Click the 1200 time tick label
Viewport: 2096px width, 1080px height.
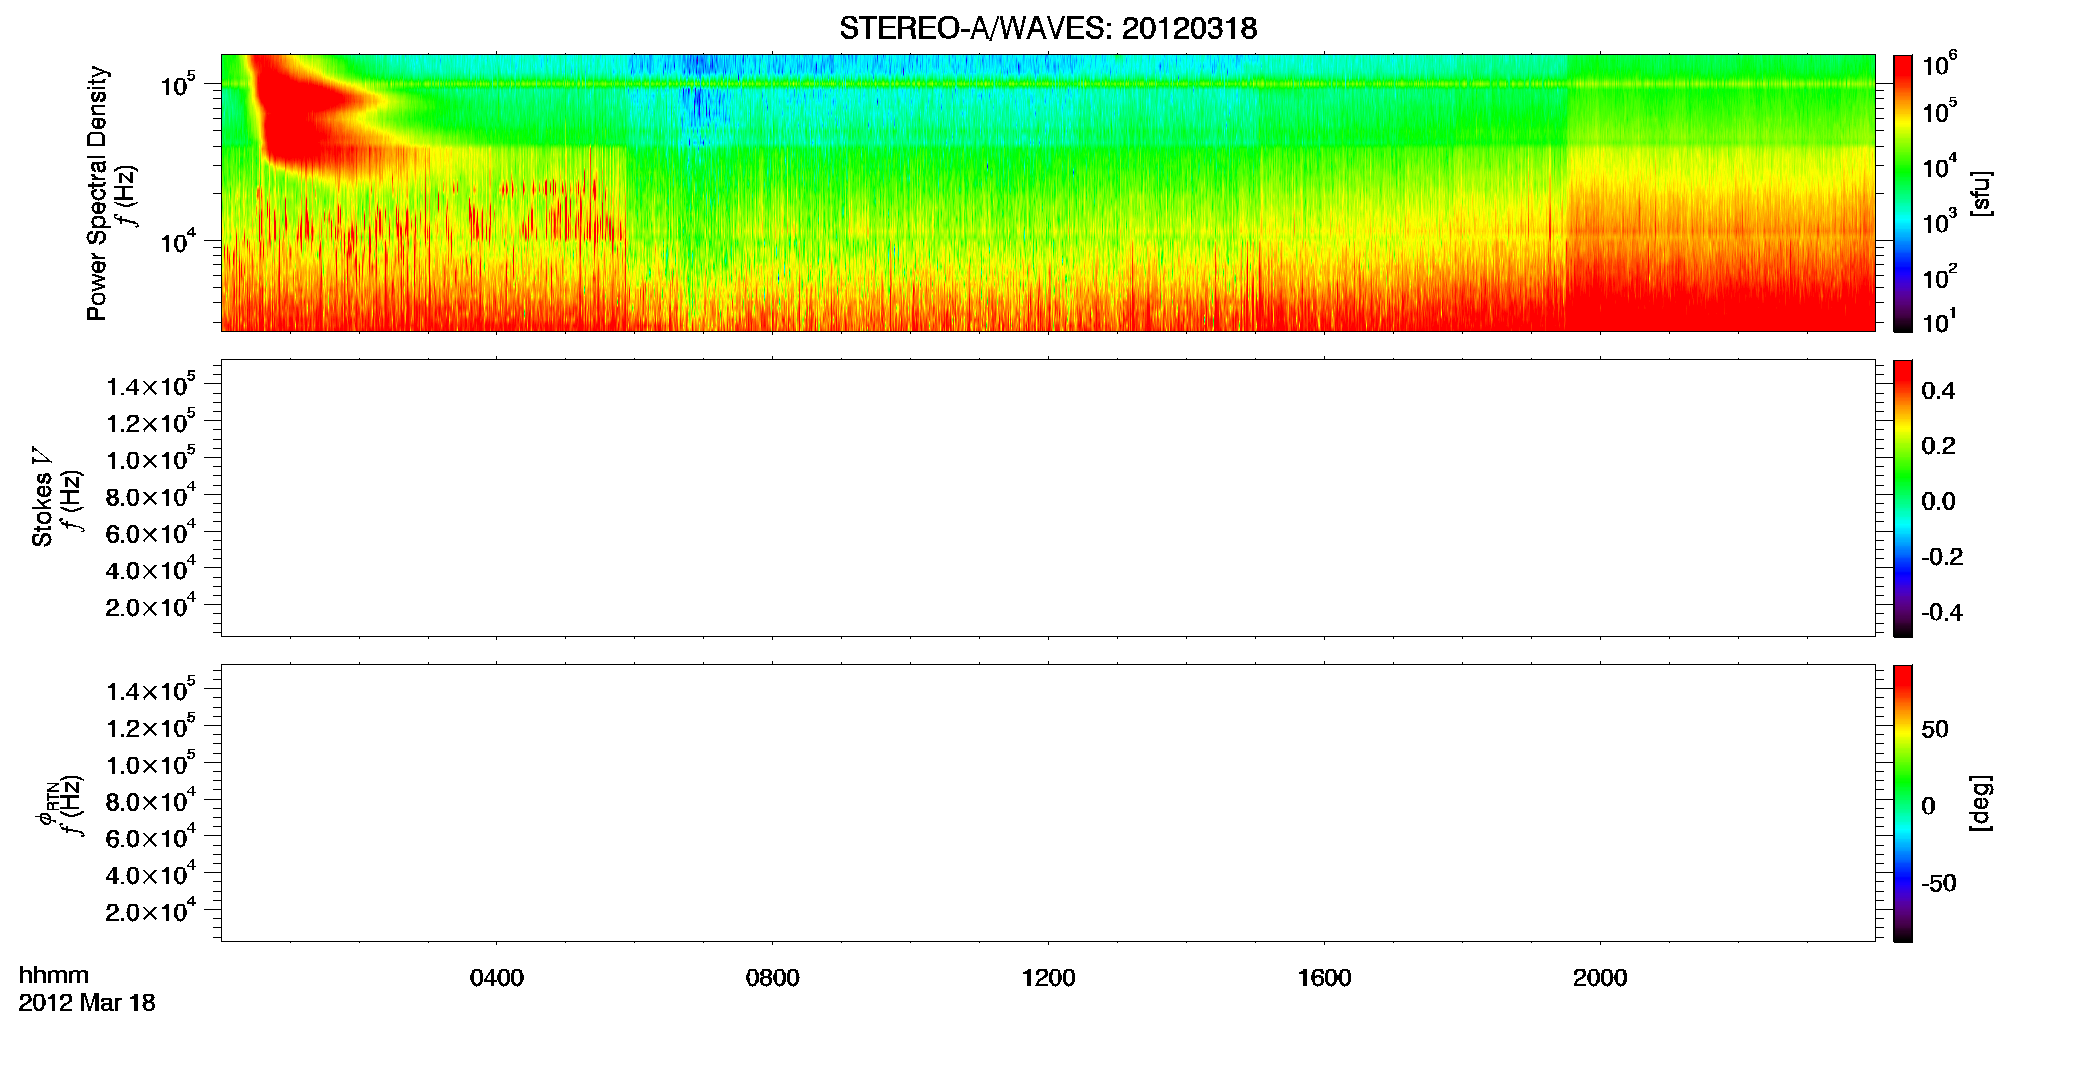[x=1048, y=978]
